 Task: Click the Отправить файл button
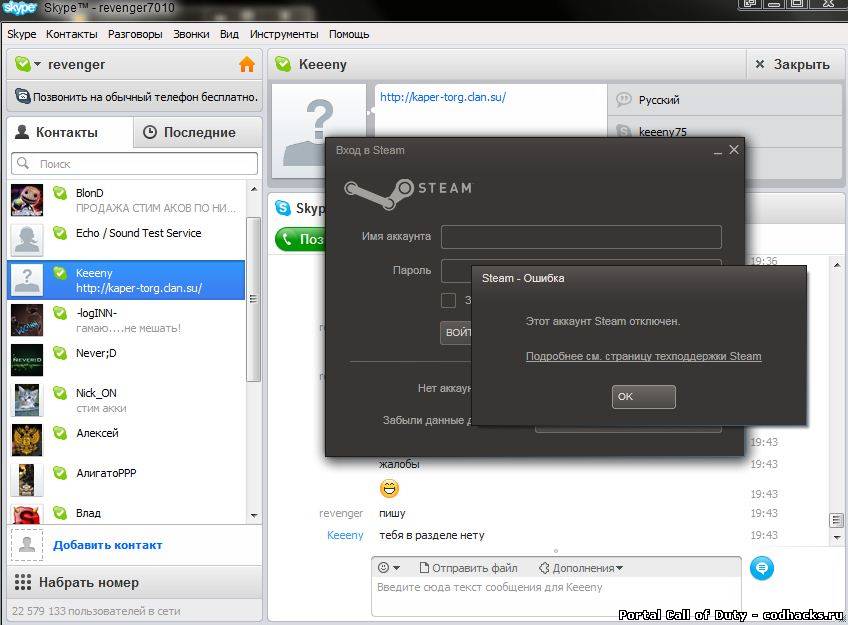tap(468, 568)
